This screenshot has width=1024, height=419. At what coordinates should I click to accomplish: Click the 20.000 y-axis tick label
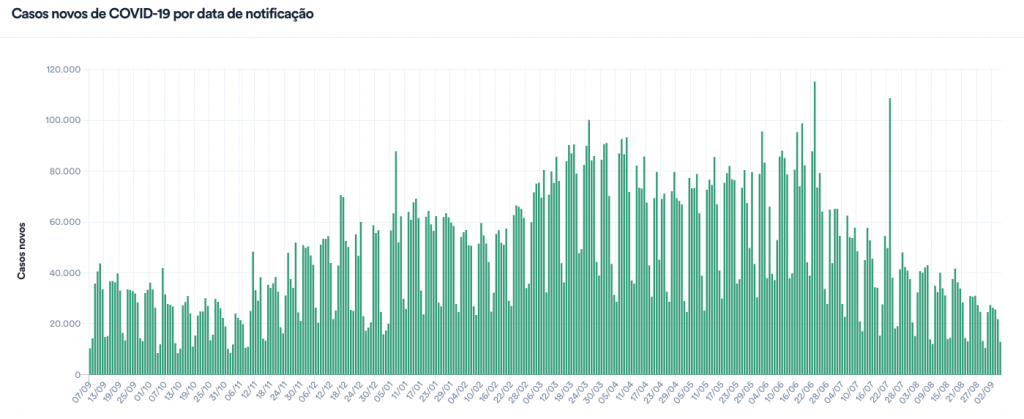[x=64, y=324]
